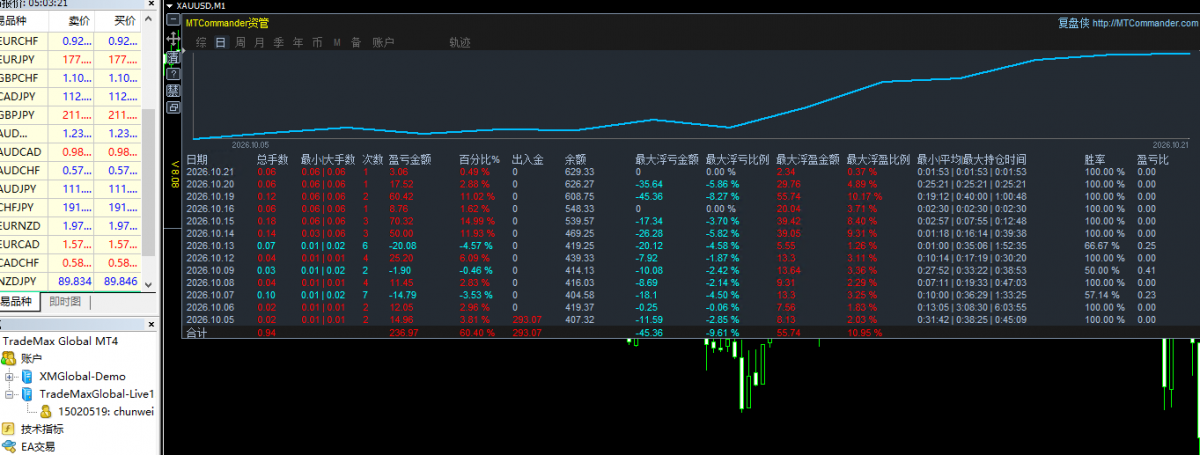Select the AUDCHF symbol row
This screenshot has height=455, width=1200.
(71, 169)
